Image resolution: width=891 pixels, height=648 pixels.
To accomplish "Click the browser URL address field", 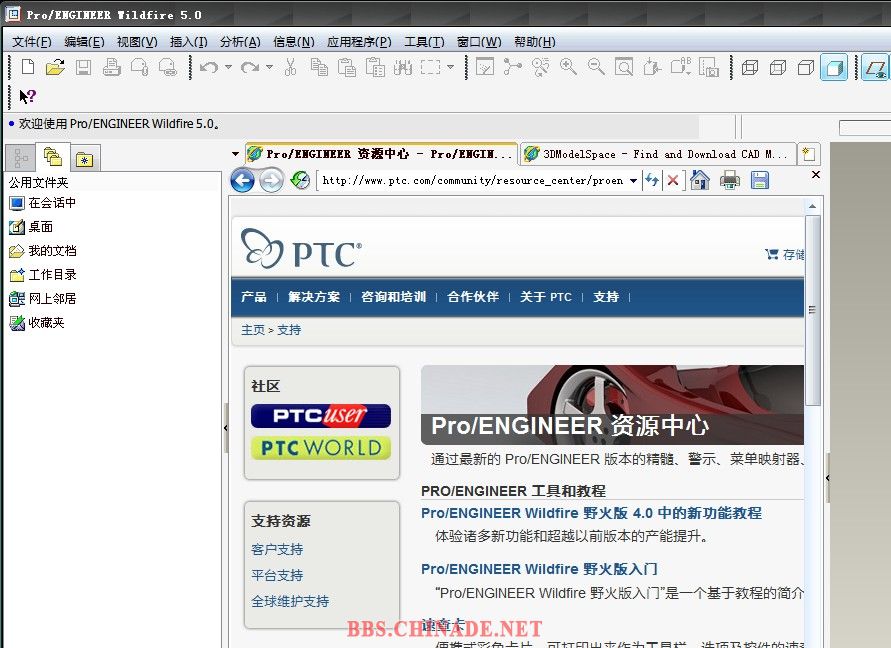I will click(473, 181).
